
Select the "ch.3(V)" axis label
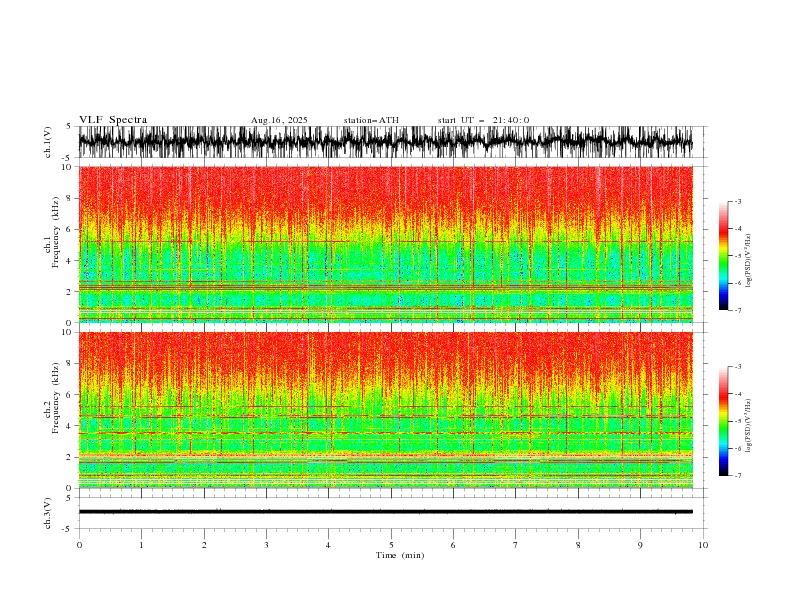pos(48,513)
